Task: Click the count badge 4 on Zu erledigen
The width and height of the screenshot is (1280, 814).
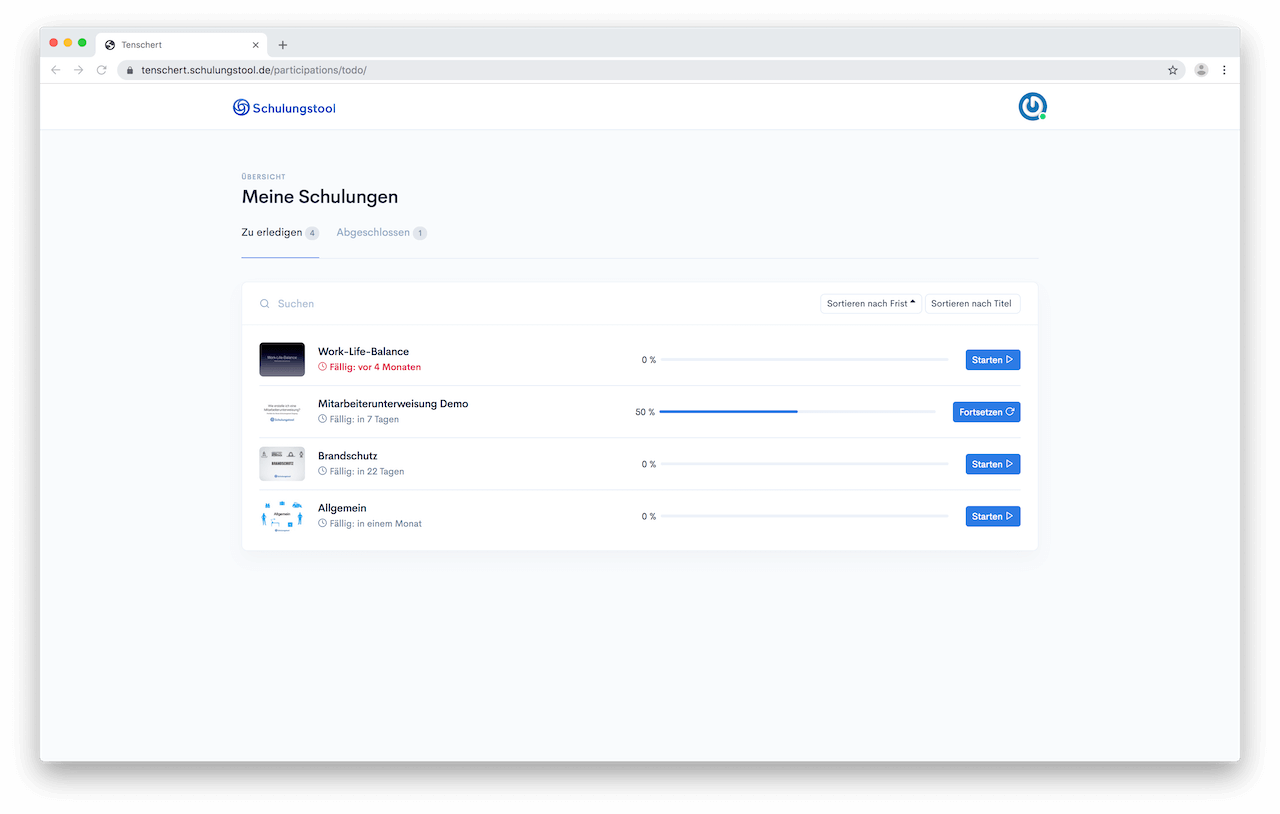Action: (312, 233)
